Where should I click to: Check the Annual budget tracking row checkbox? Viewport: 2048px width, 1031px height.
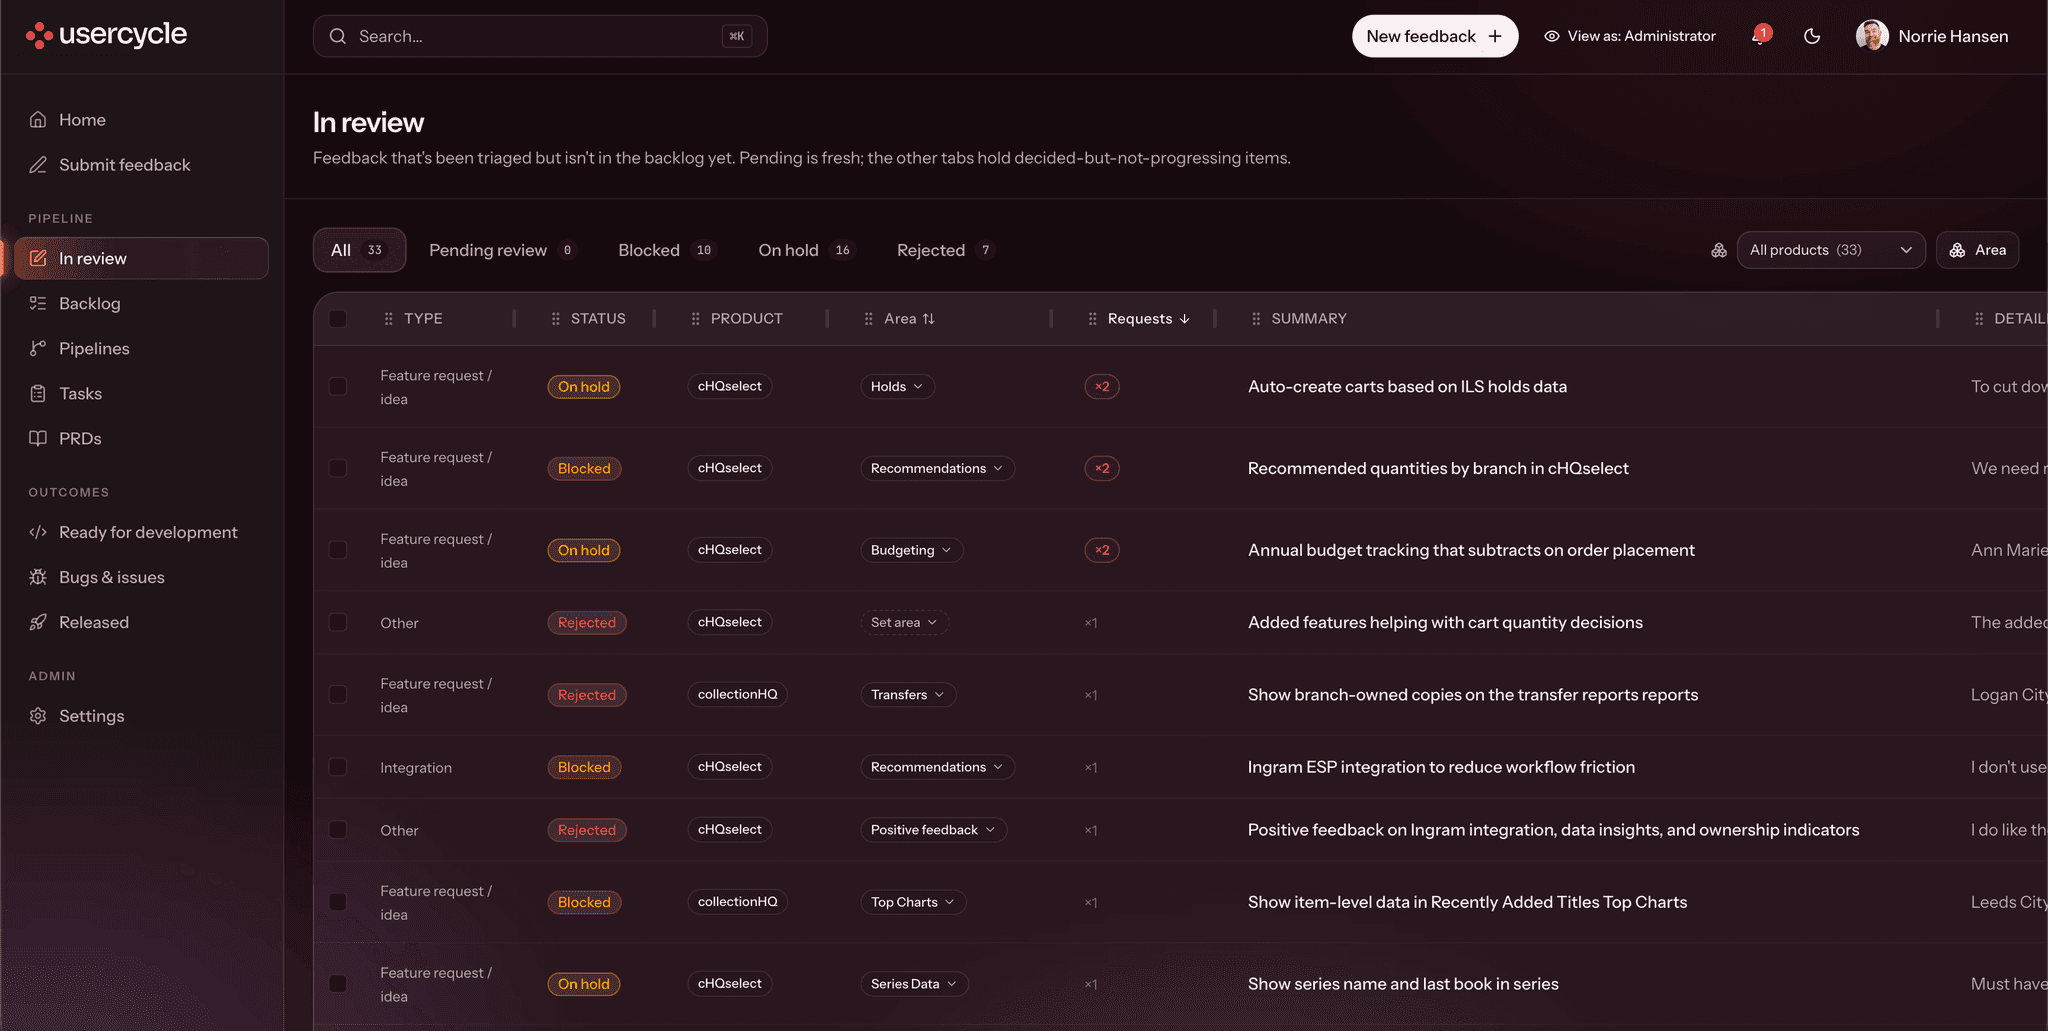pos(338,550)
